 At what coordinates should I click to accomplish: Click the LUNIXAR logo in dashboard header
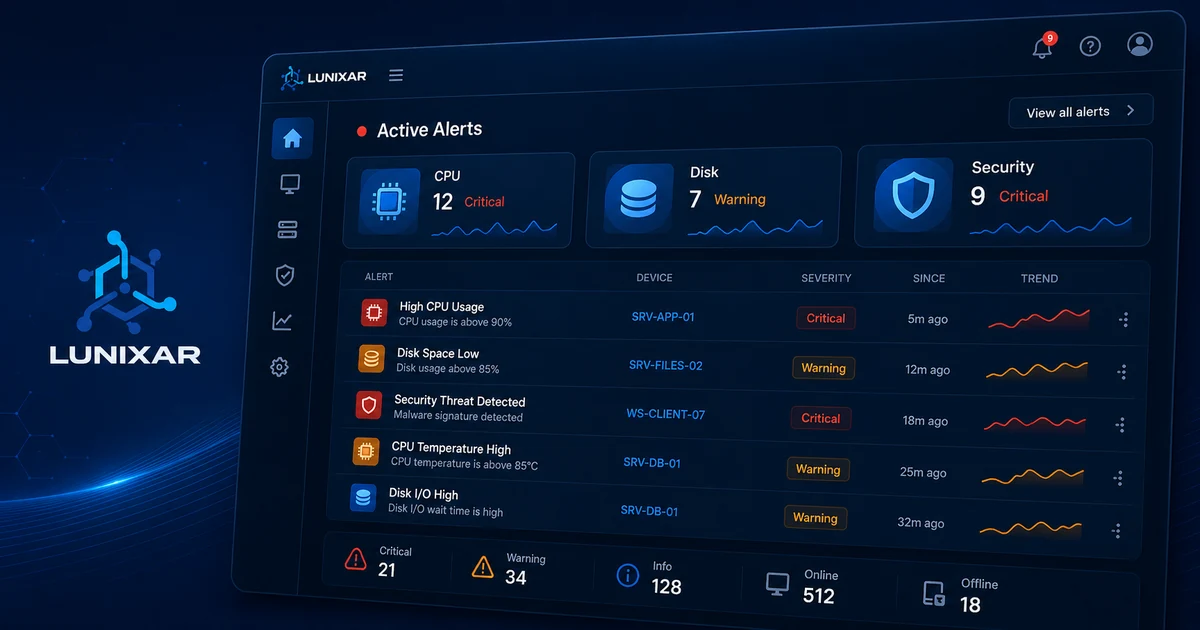tap(323, 77)
